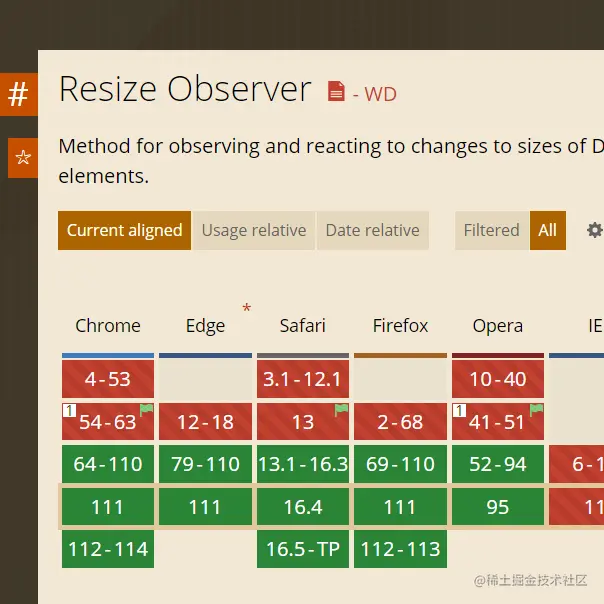
Task: Select Edge 79-110 cell
Action: pyautogui.click(x=205, y=464)
